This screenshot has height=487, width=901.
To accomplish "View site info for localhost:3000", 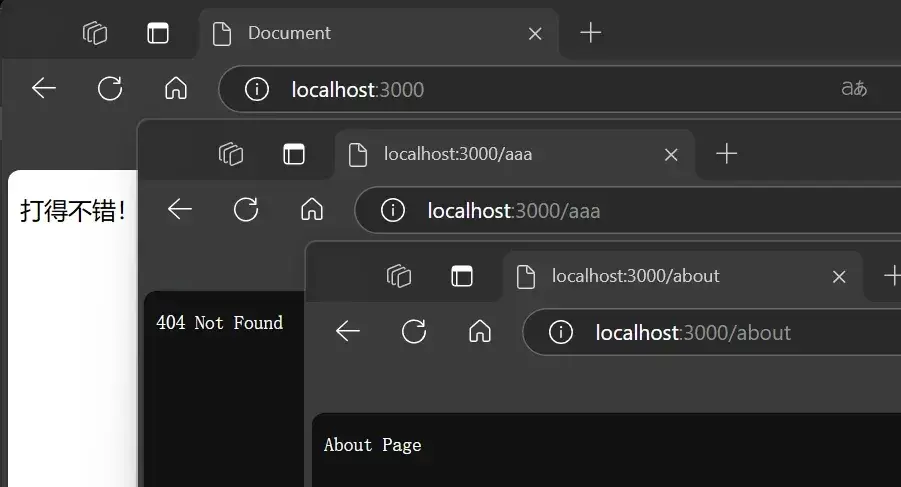I will tap(257, 90).
